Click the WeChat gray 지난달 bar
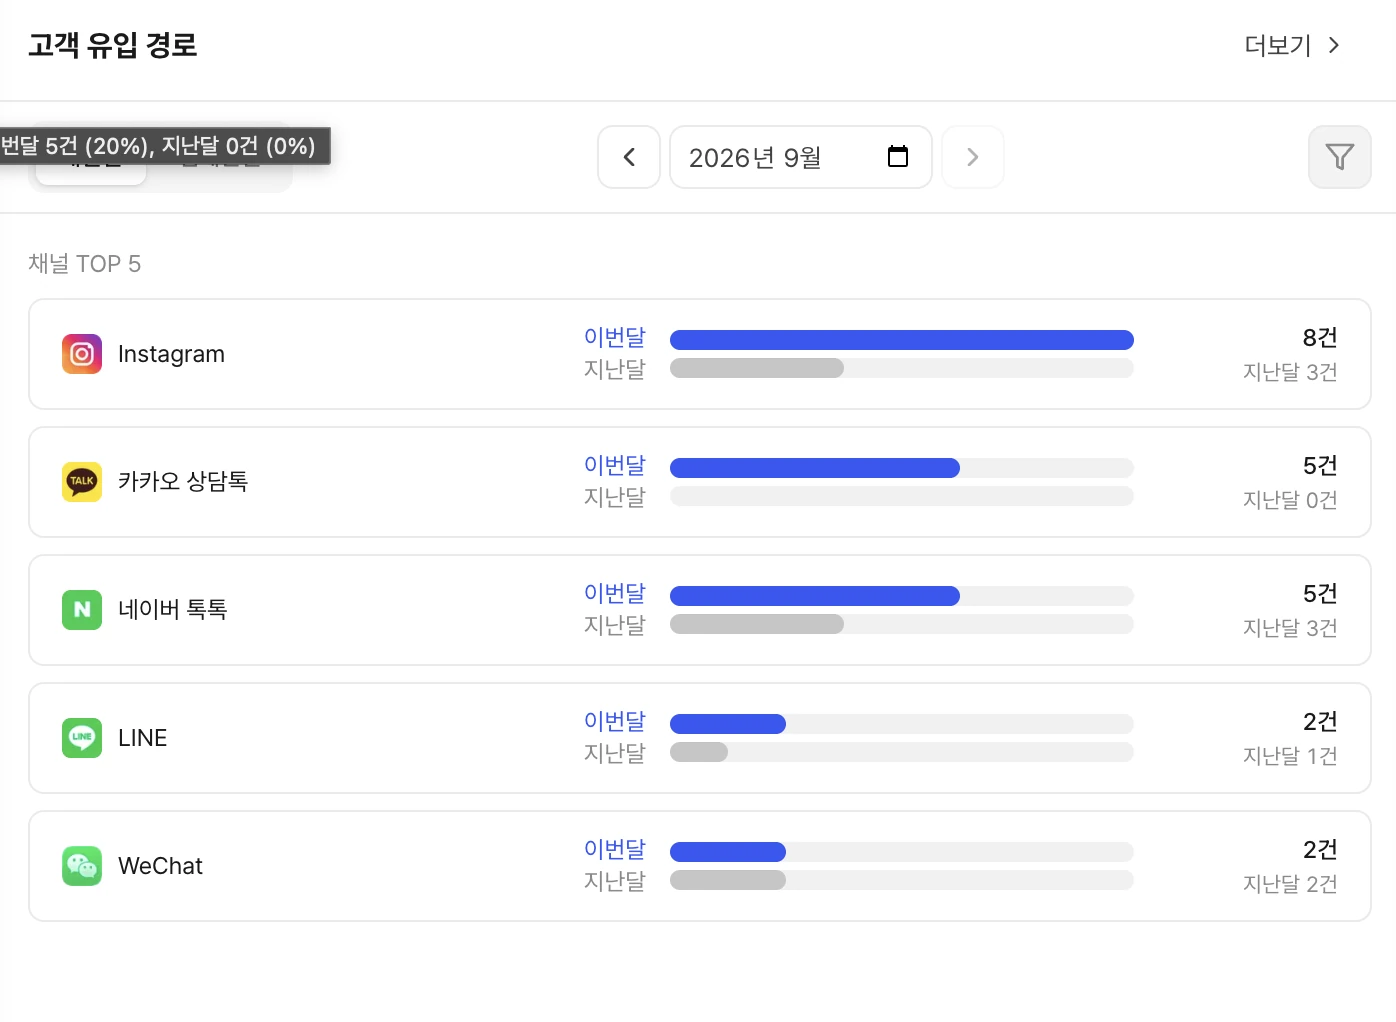1396x1022 pixels. [728, 880]
